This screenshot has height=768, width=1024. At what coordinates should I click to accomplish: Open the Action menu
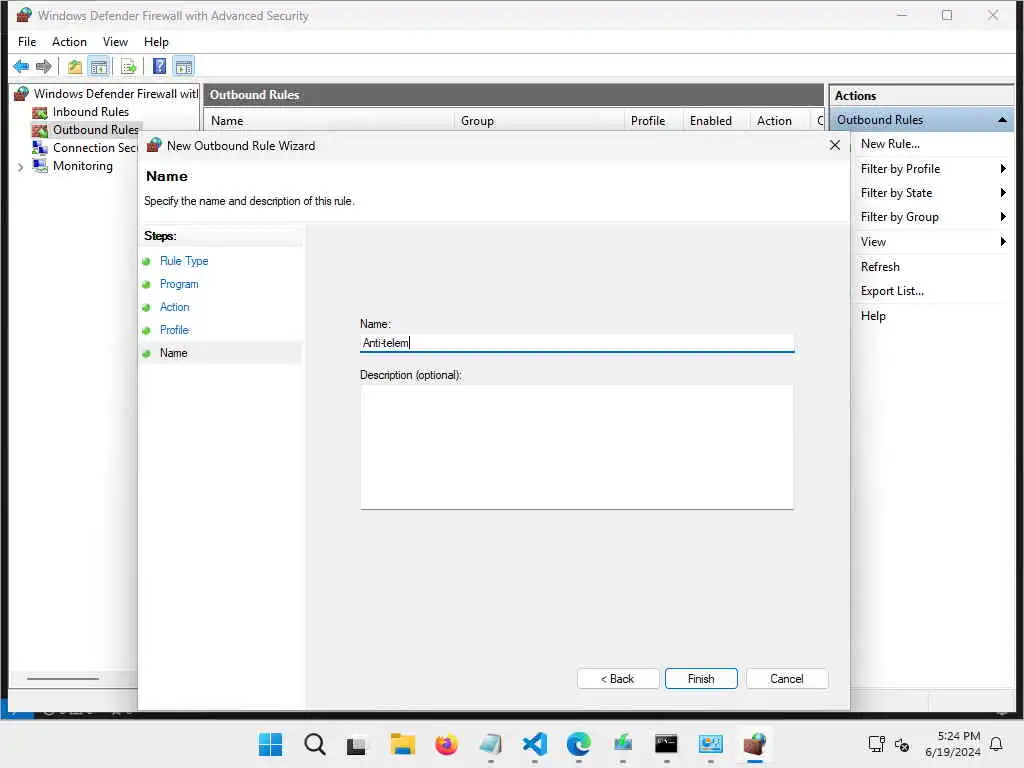point(69,42)
